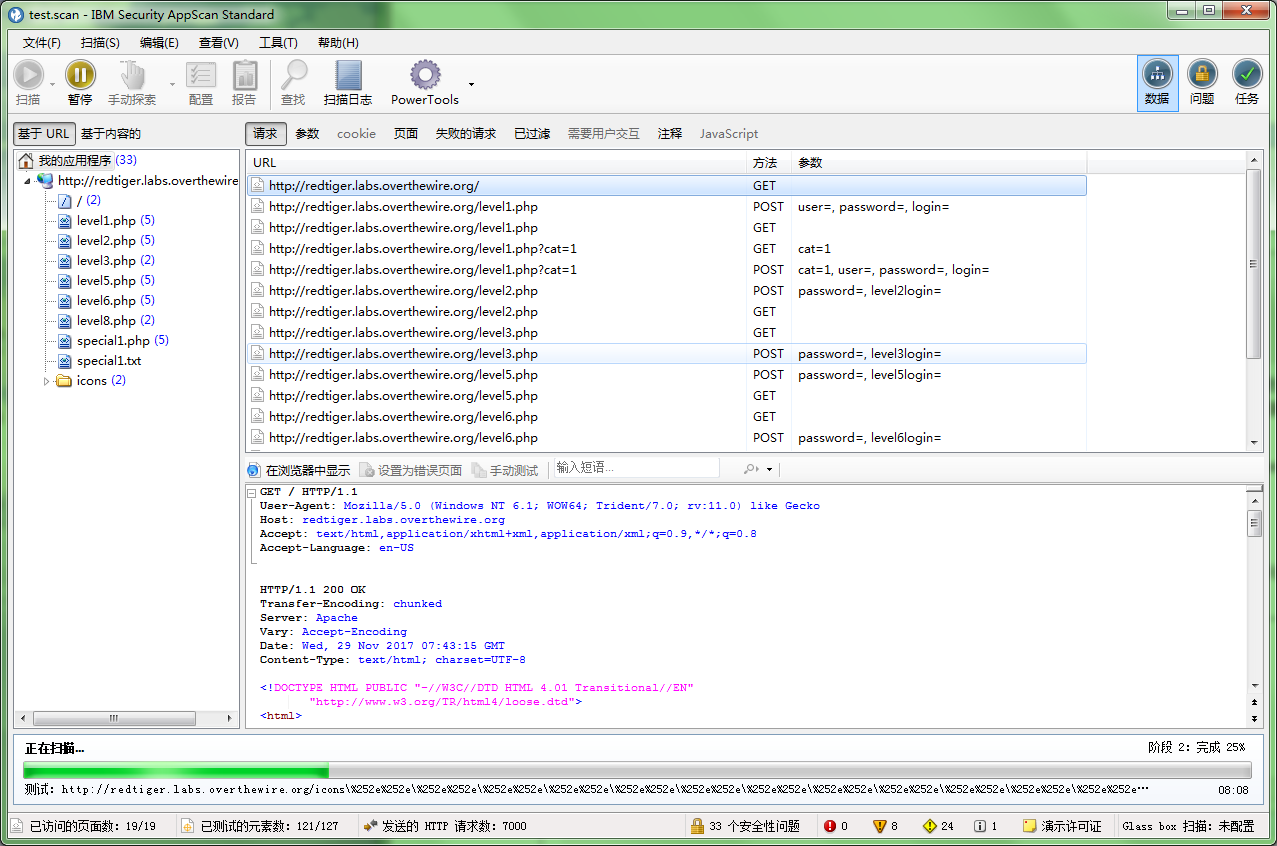1277x846 pixels.
Task: Open the Scan button dropdown arrow
Action: [53, 84]
